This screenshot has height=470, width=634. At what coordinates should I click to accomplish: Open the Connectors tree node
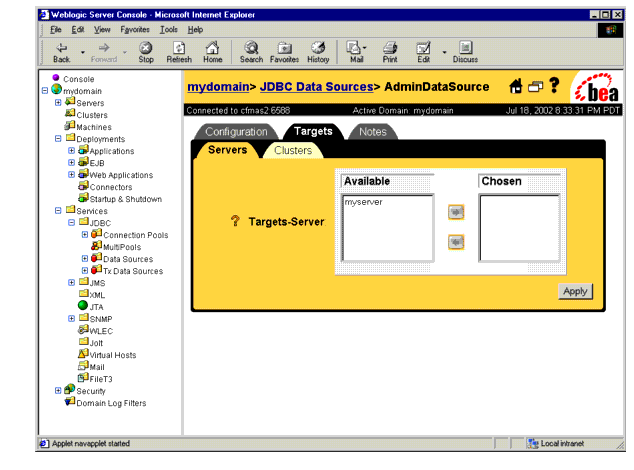coord(111,187)
